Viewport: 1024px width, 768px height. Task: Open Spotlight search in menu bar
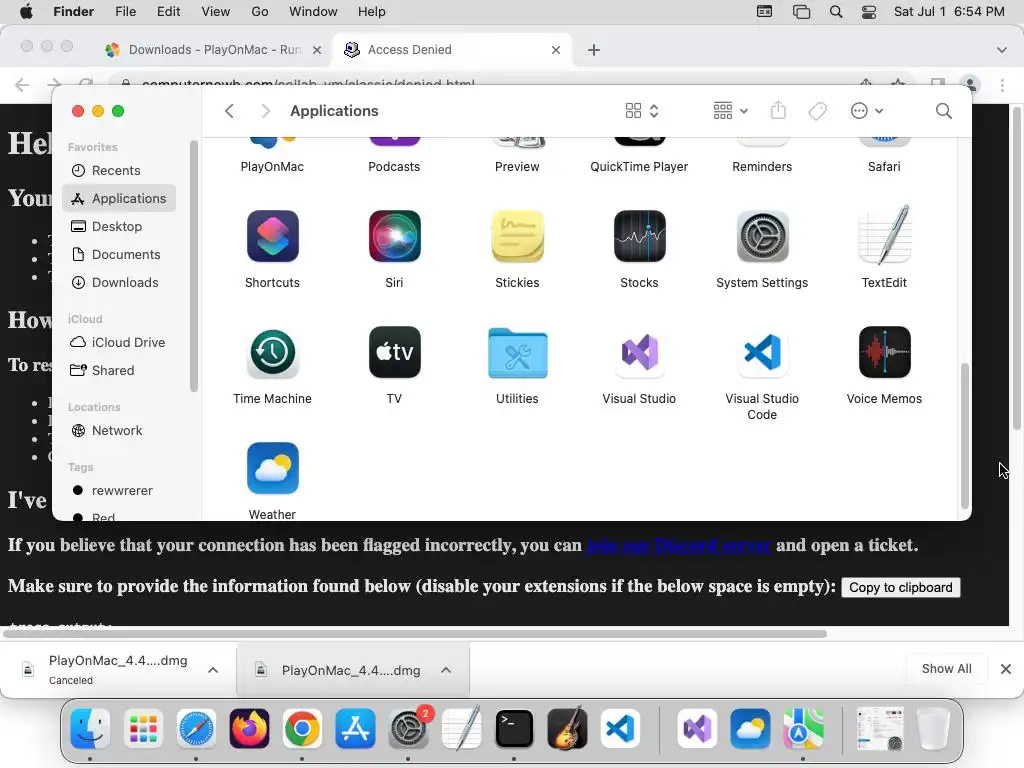tap(835, 12)
